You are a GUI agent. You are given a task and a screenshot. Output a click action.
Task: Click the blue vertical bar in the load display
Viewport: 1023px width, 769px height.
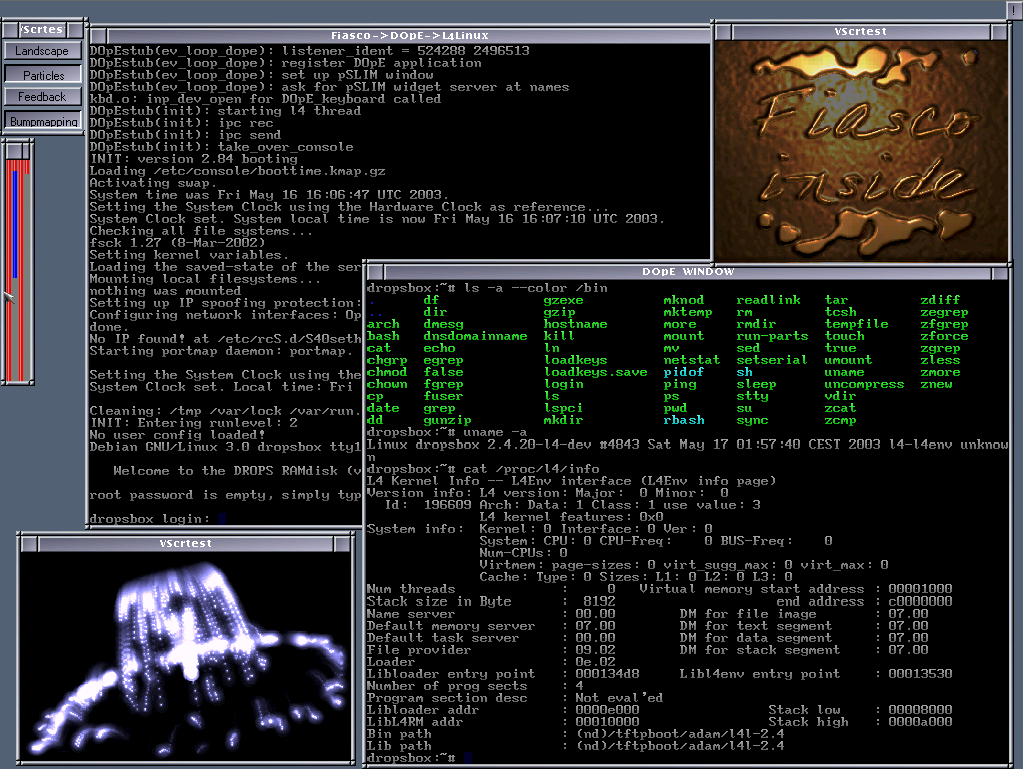pyautogui.click(x=15, y=224)
